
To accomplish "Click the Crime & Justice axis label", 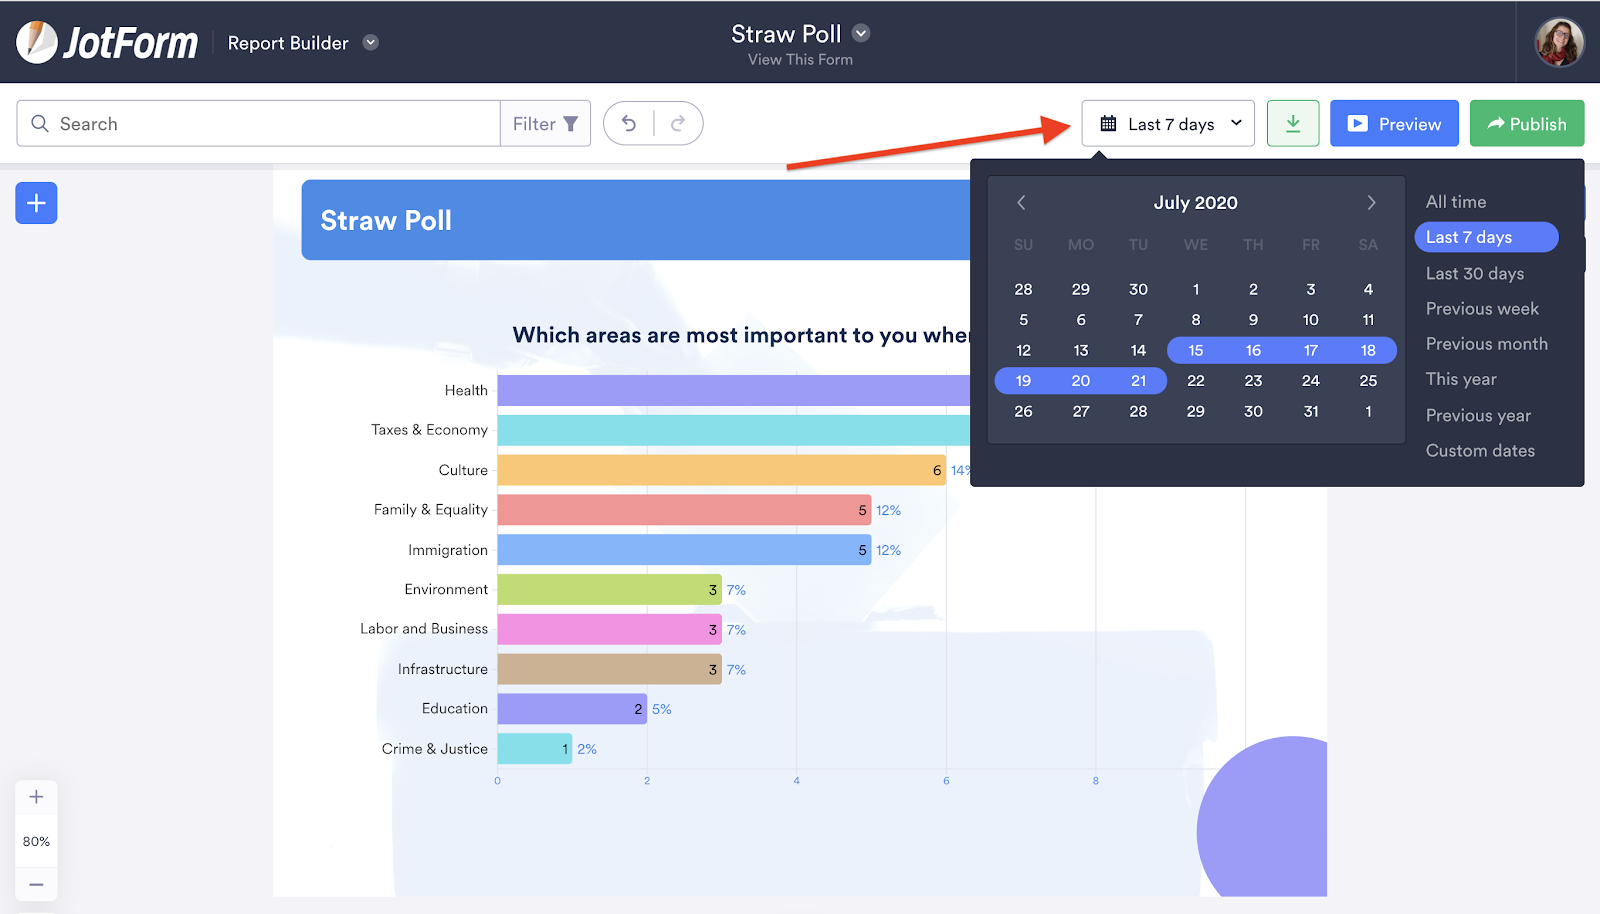I will (x=435, y=749).
